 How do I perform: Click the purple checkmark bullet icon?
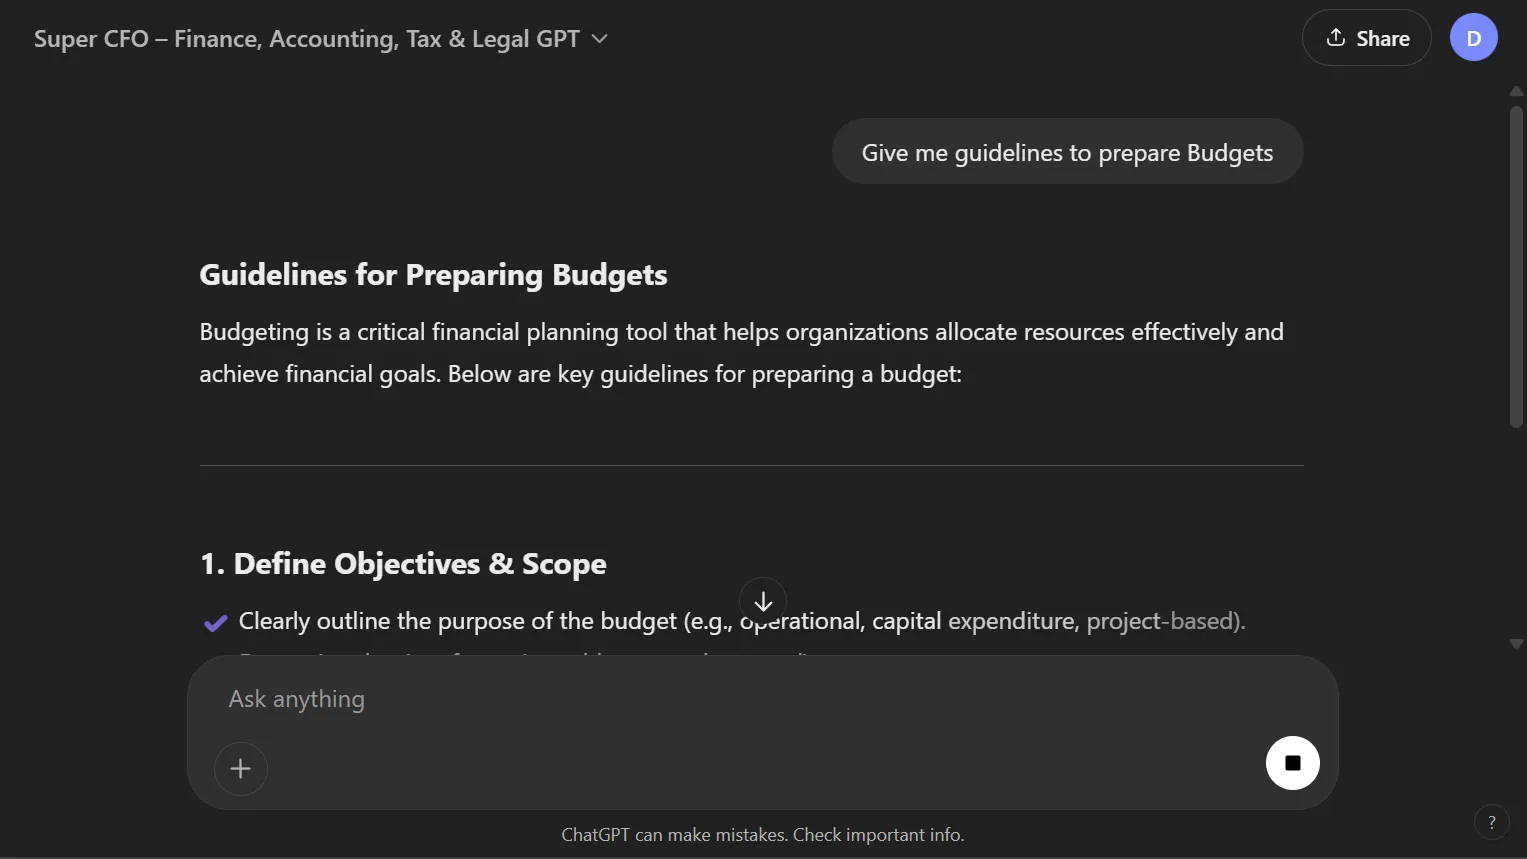[x=215, y=623]
